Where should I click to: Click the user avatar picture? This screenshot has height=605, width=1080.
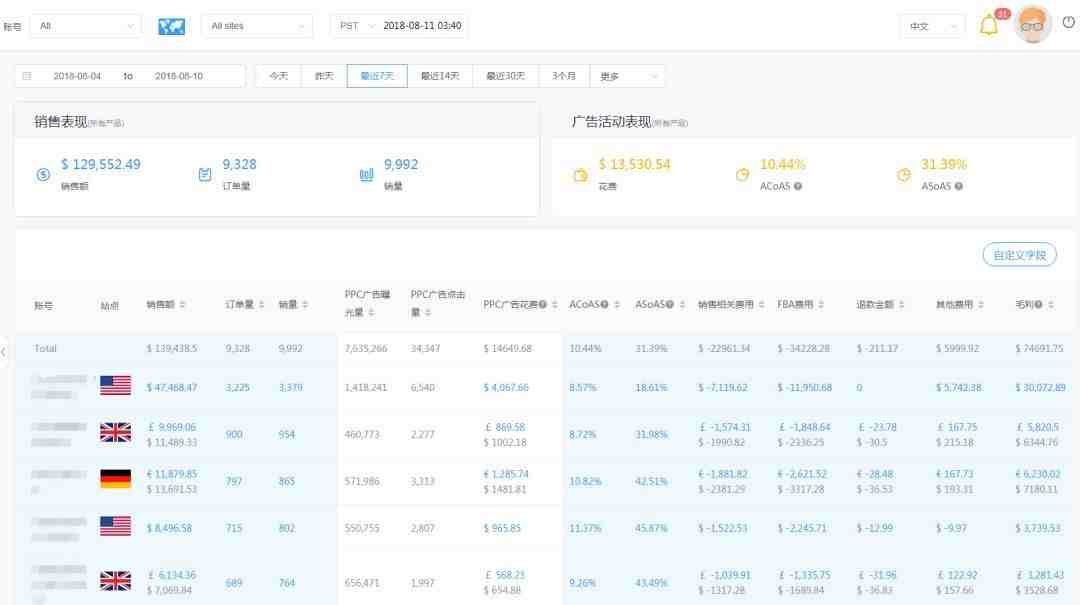(x=1032, y=25)
